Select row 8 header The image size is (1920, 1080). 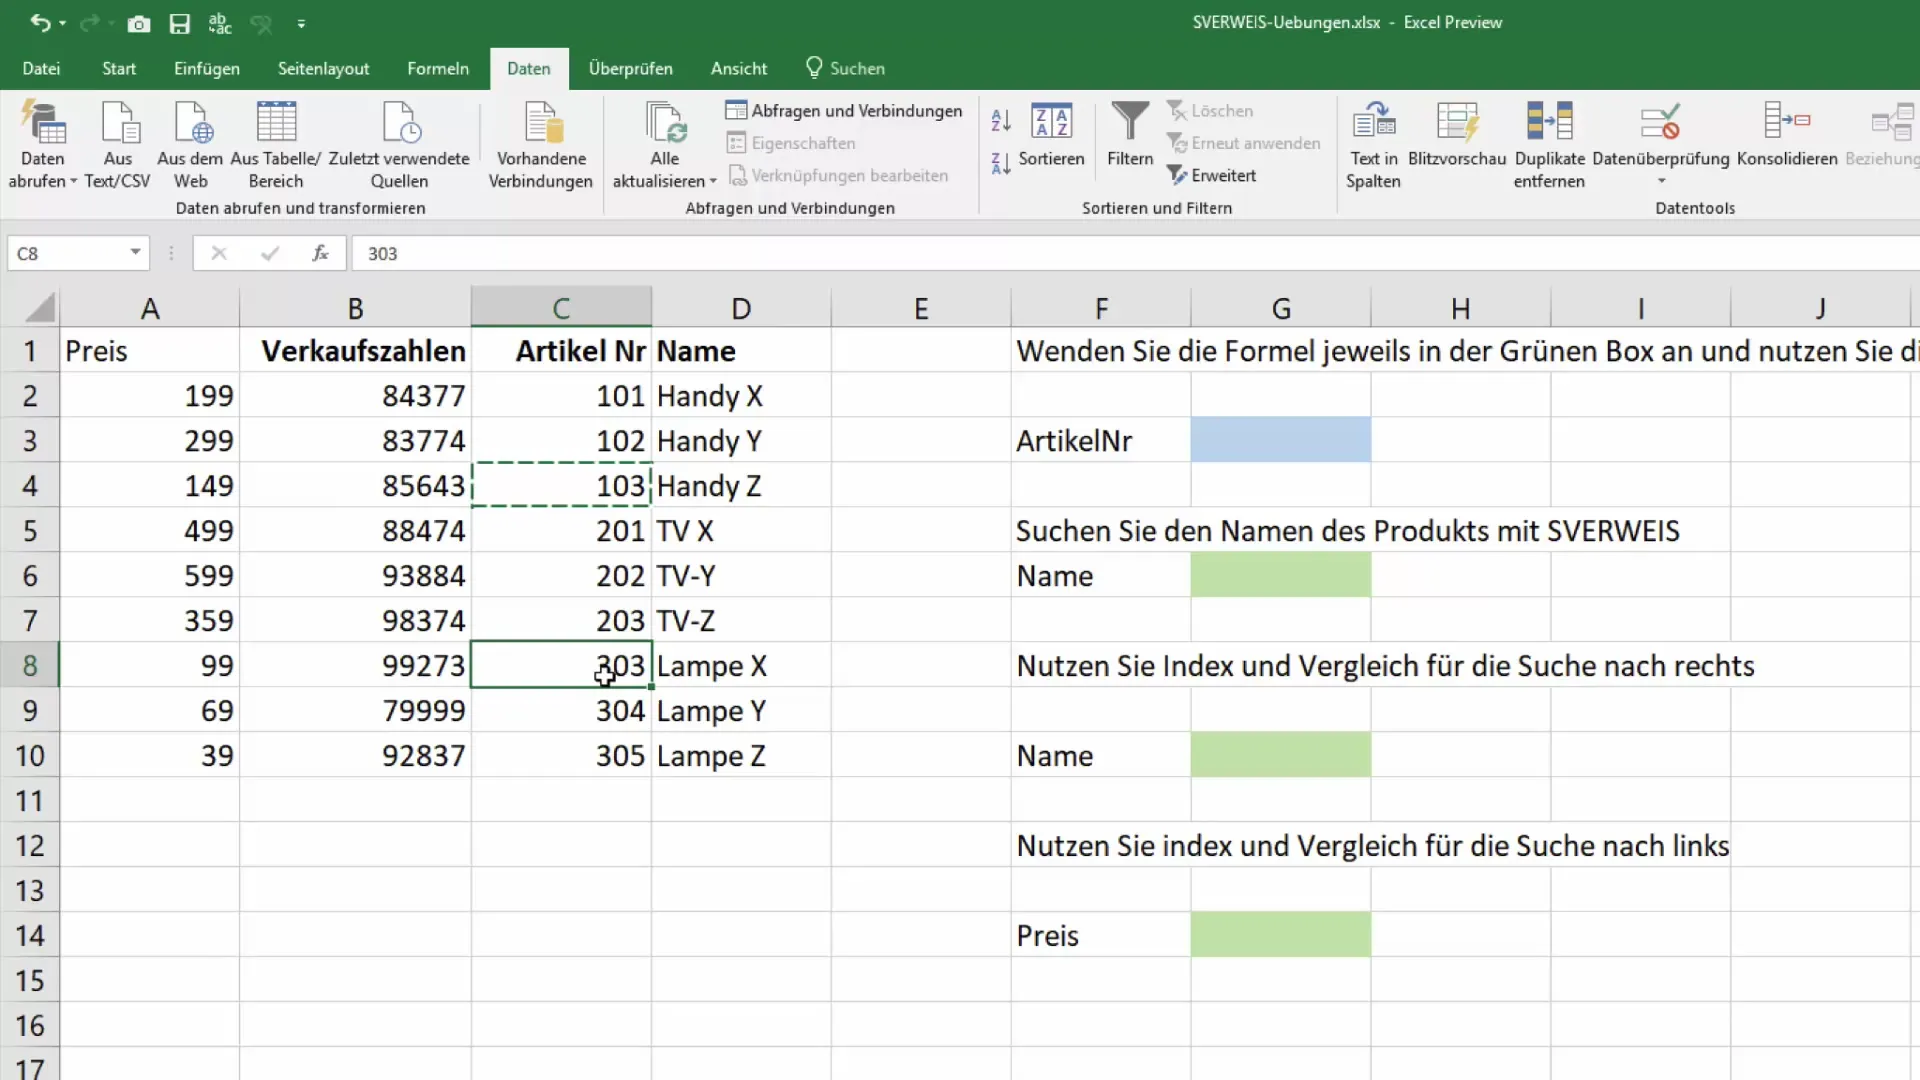click(29, 665)
